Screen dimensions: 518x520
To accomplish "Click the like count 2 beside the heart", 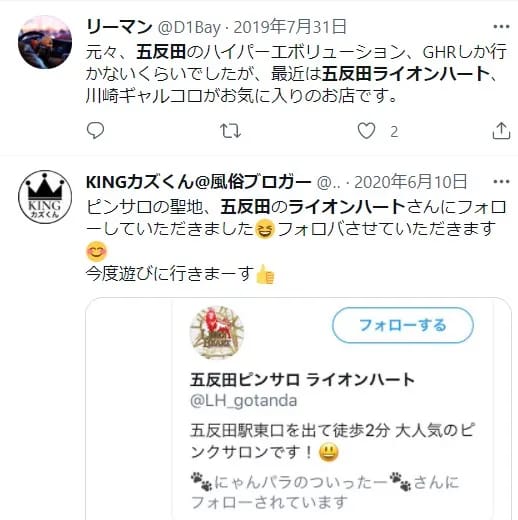I will 394,132.
